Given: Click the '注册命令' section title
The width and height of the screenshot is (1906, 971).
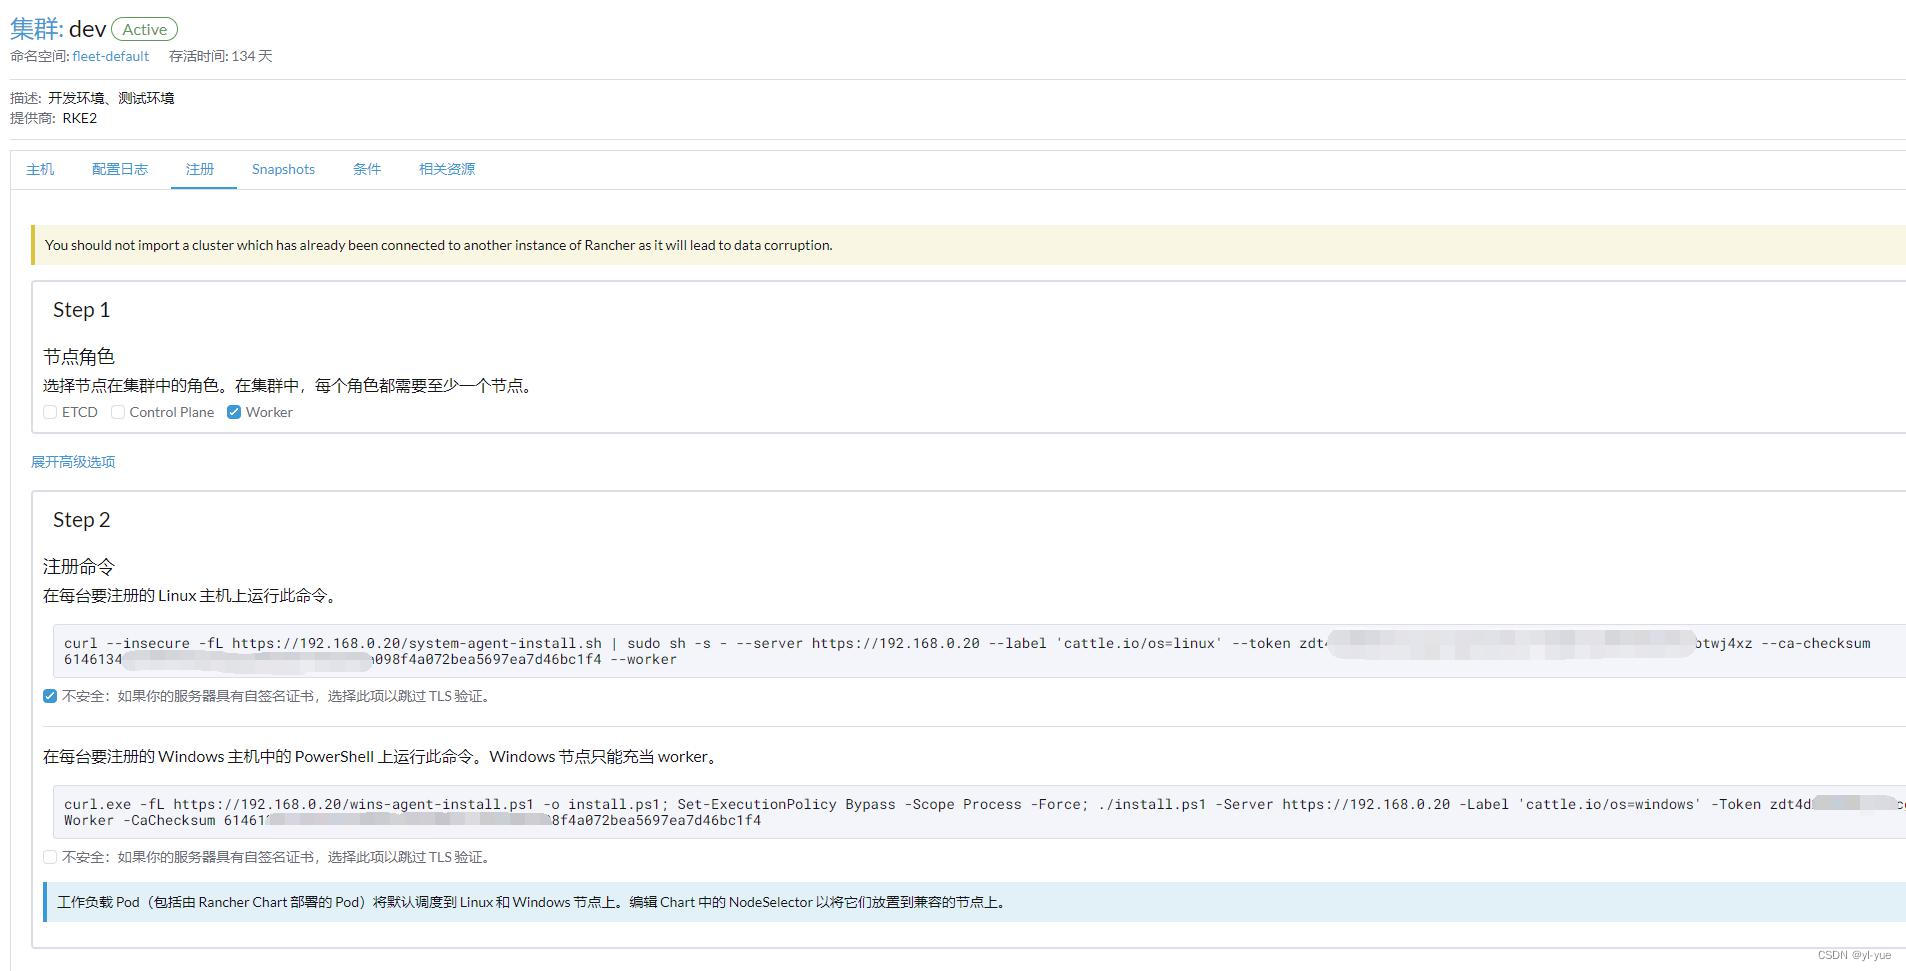Looking at the screenshot, I should click(x=79, y=567).
